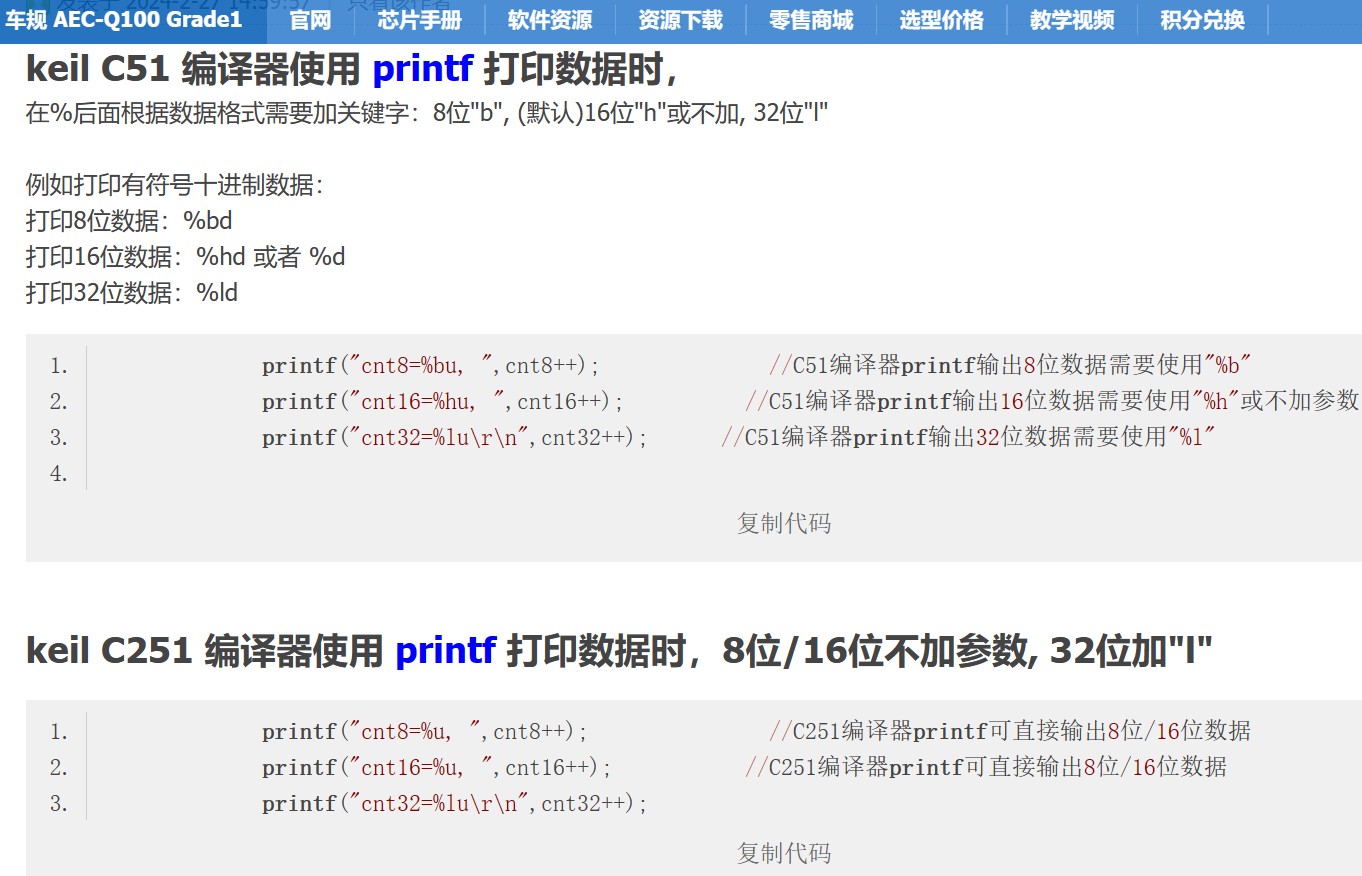This screenshot has width=1362, height=876.
Task: Click the heading "keil C51 编译器使用"
Action: pyautogui.click(x=193, y=69)
